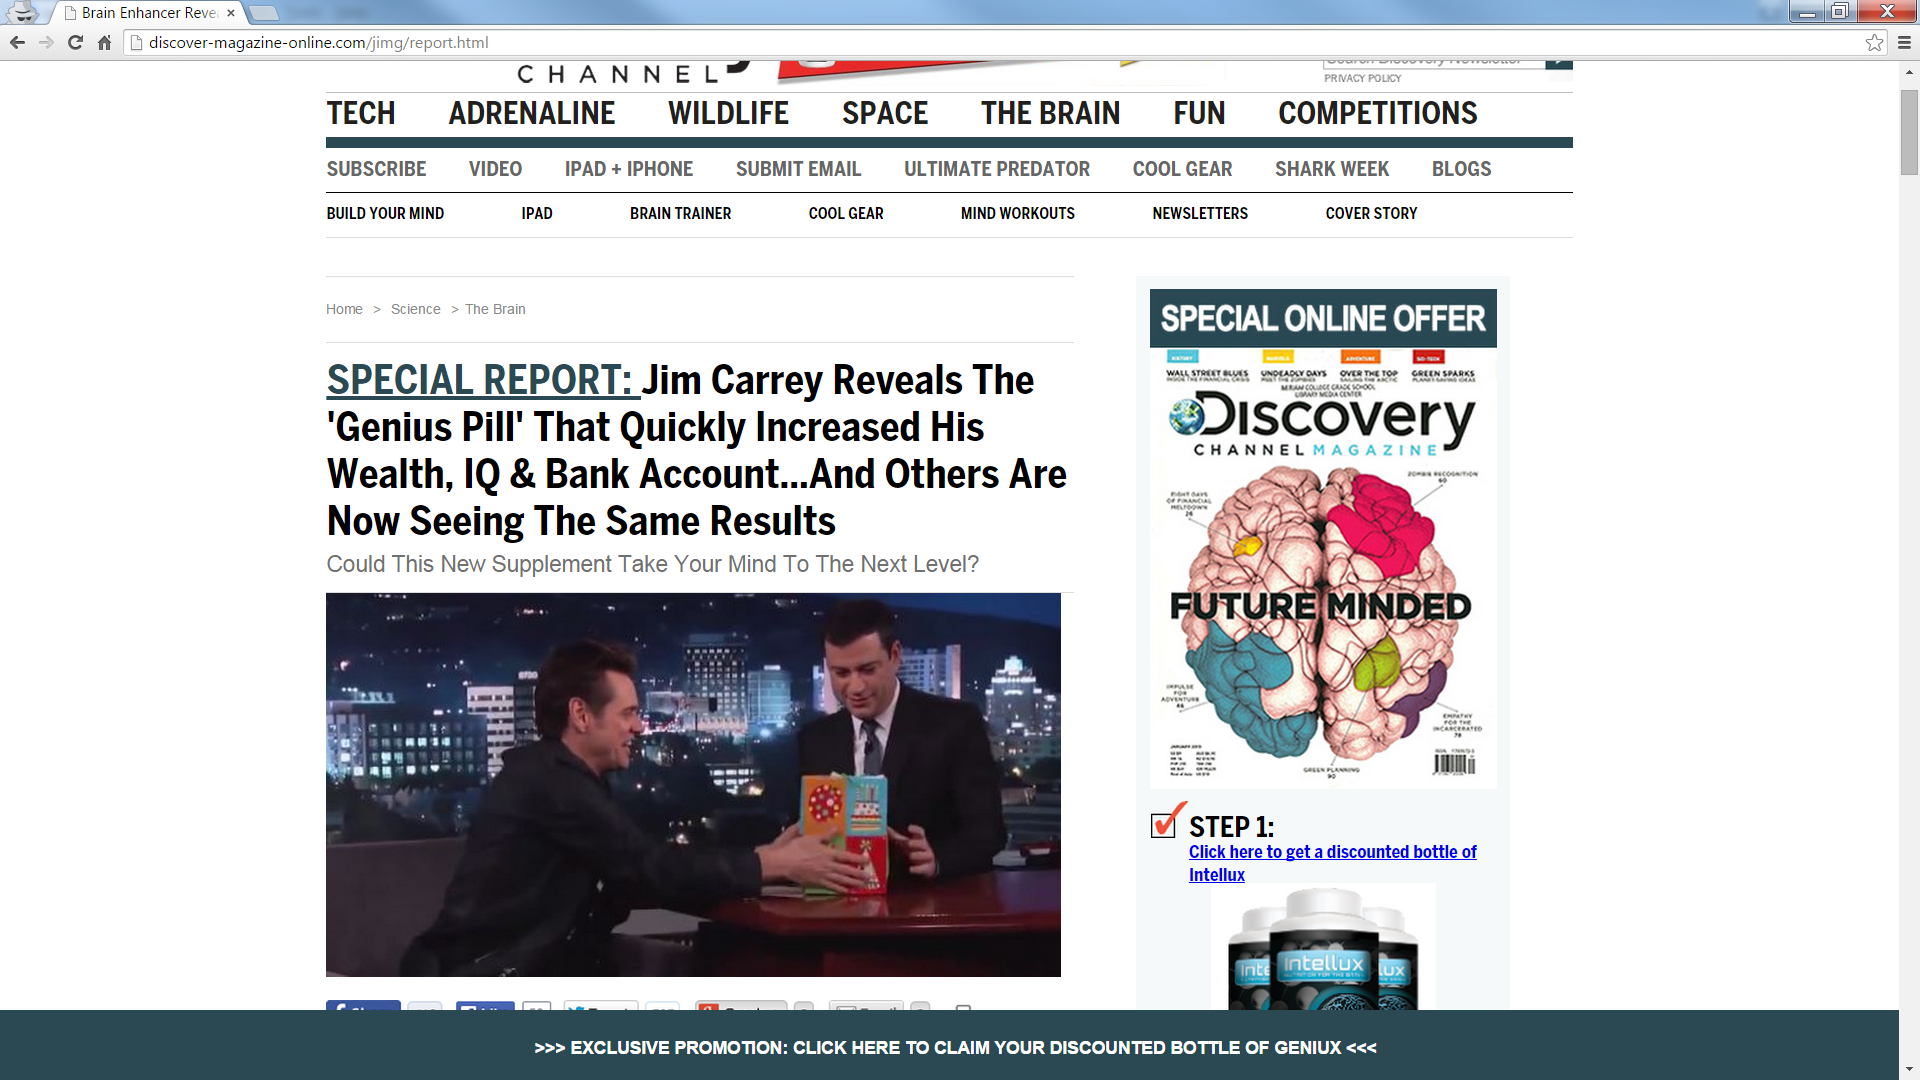This screenshot has width=1920, height=1080.
Task: Open NEWSLETTERS sub-menu item
Action: pyautogui.click(x=1200, y=213)
